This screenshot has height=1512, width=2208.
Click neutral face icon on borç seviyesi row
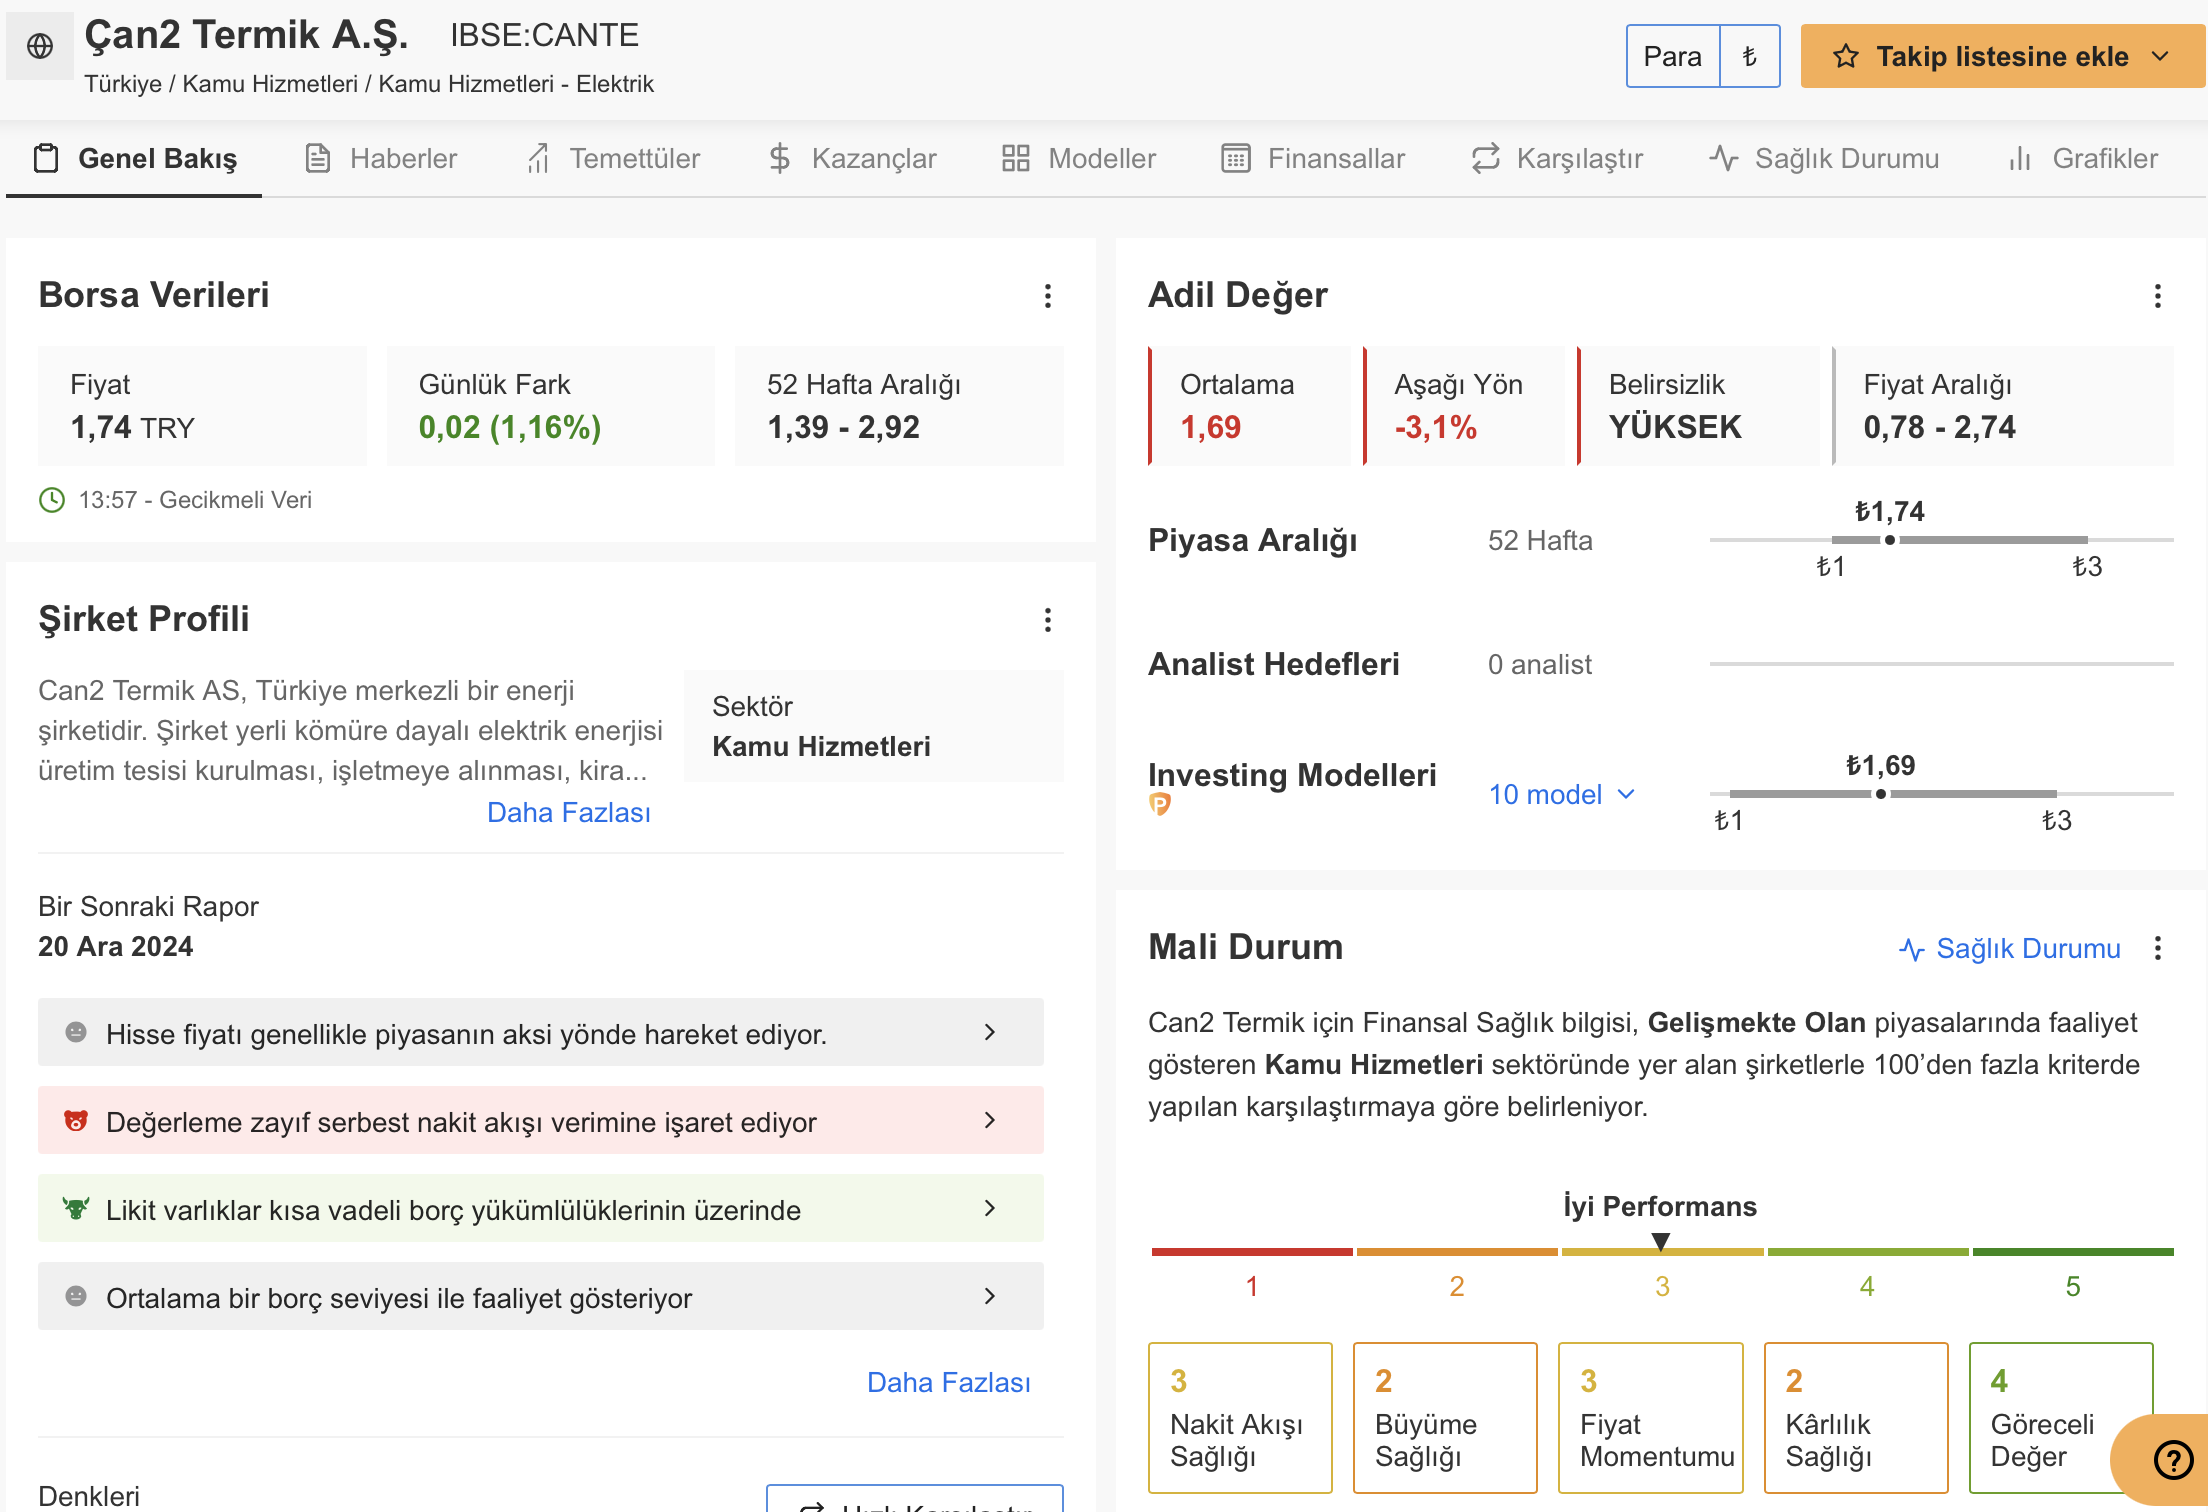coord(76,1296)
